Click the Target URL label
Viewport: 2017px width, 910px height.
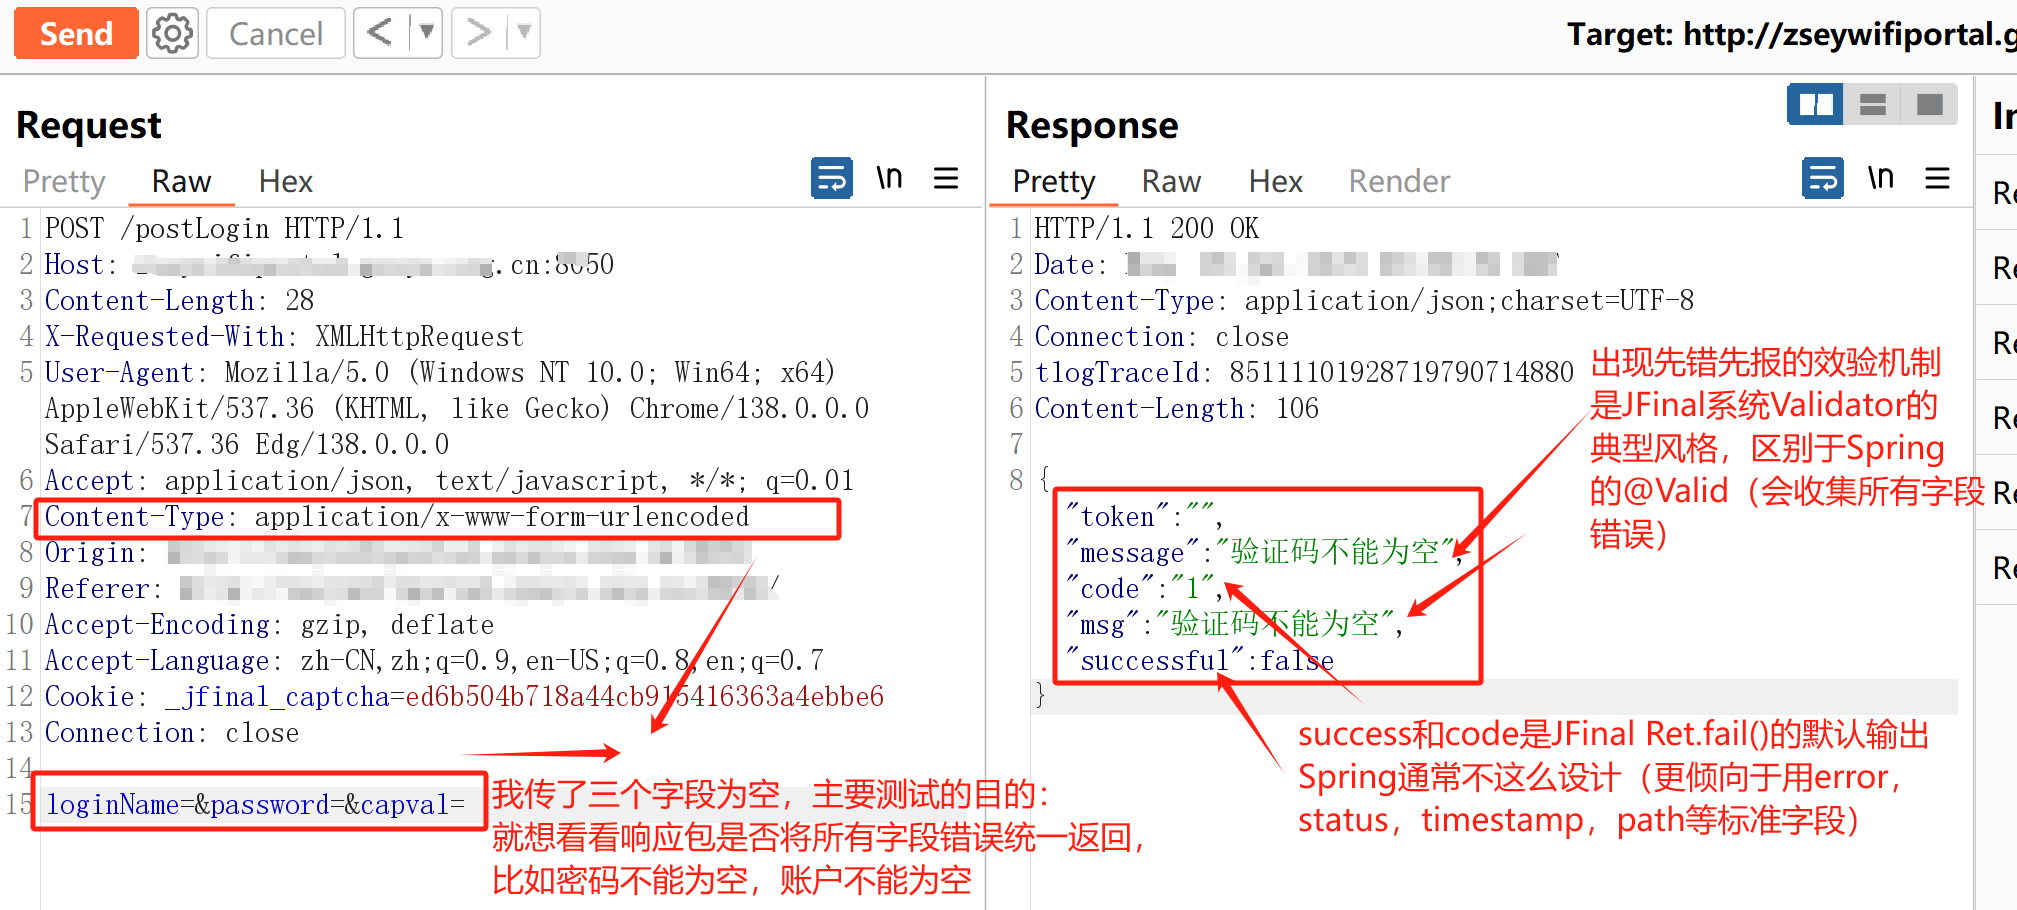point(1791,35)
